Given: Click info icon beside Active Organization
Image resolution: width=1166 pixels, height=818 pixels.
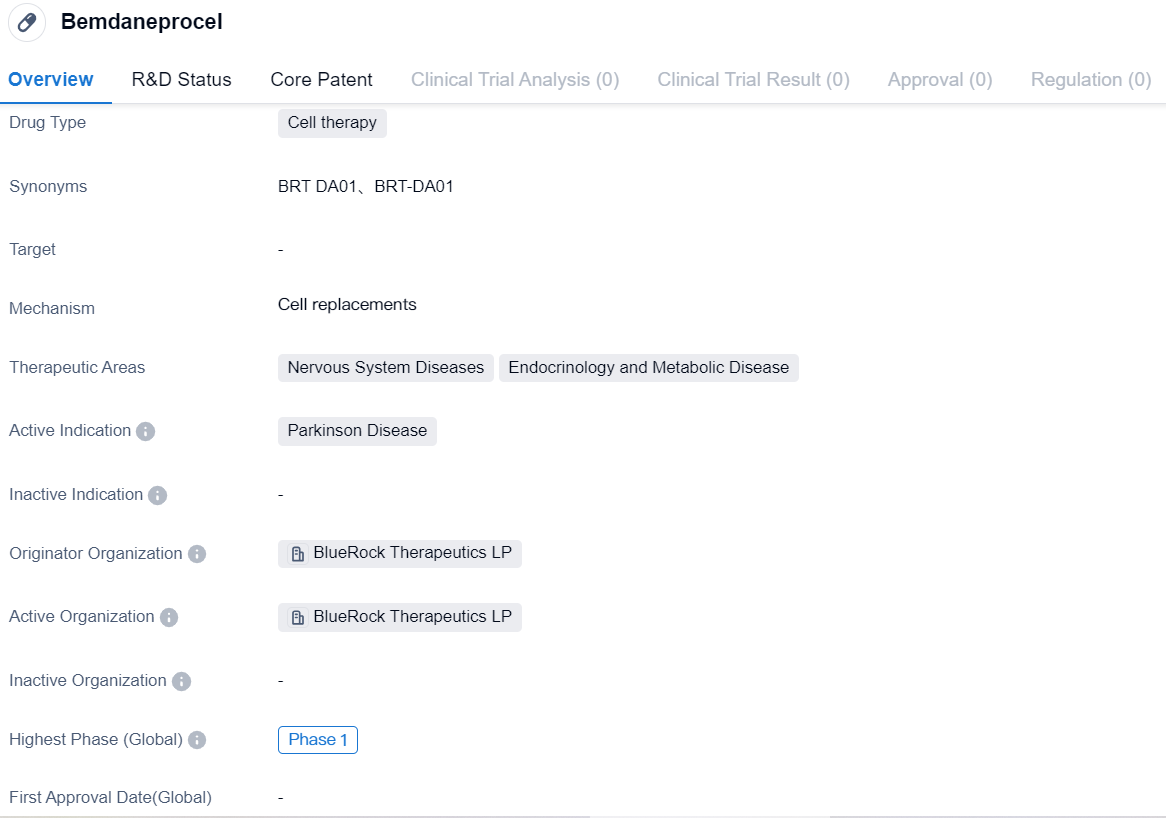Looking at the screenshot, I should pos(169,617).
